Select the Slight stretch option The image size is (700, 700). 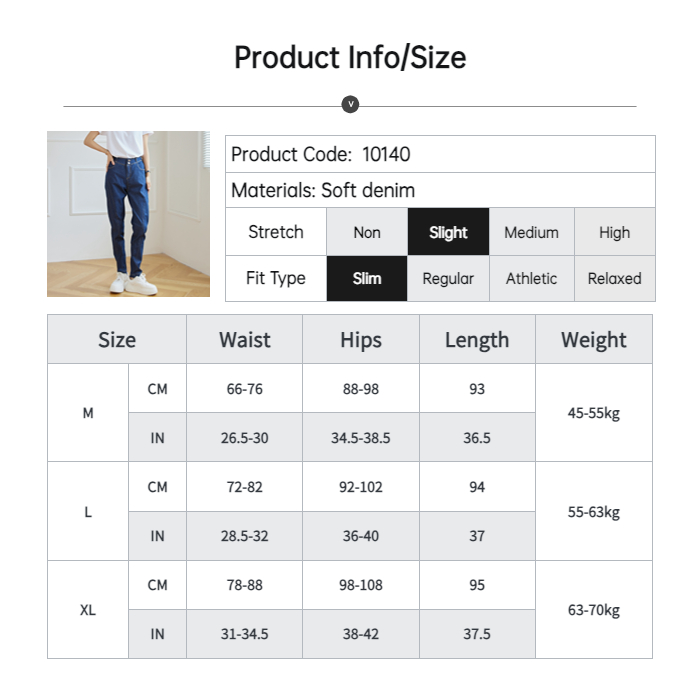[448, 232]
